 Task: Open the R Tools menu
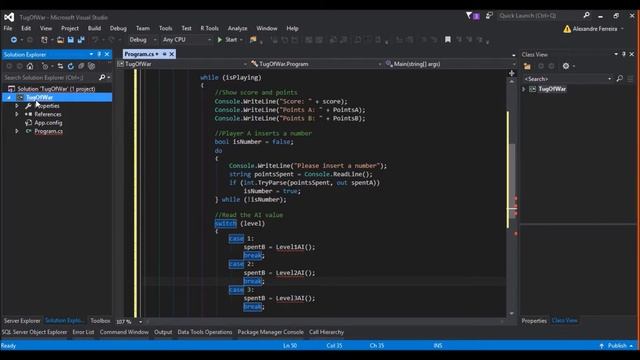(x=209, y=28)
